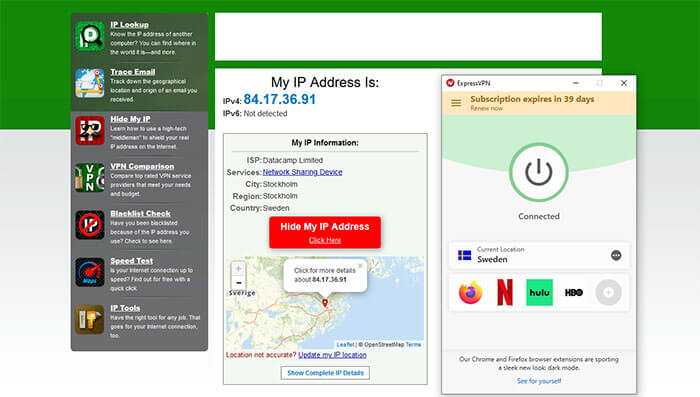Select the Current Location Sweden field
700x397 pixels.
[539, 255]
